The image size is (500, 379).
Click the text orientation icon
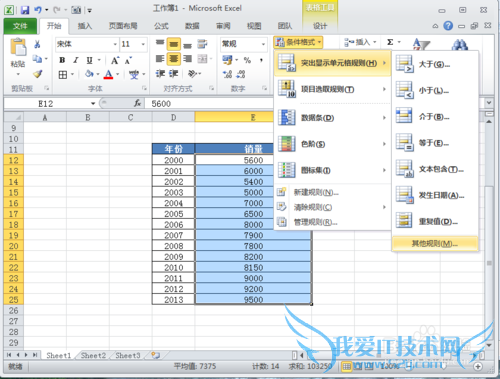(x=192, y=74)
